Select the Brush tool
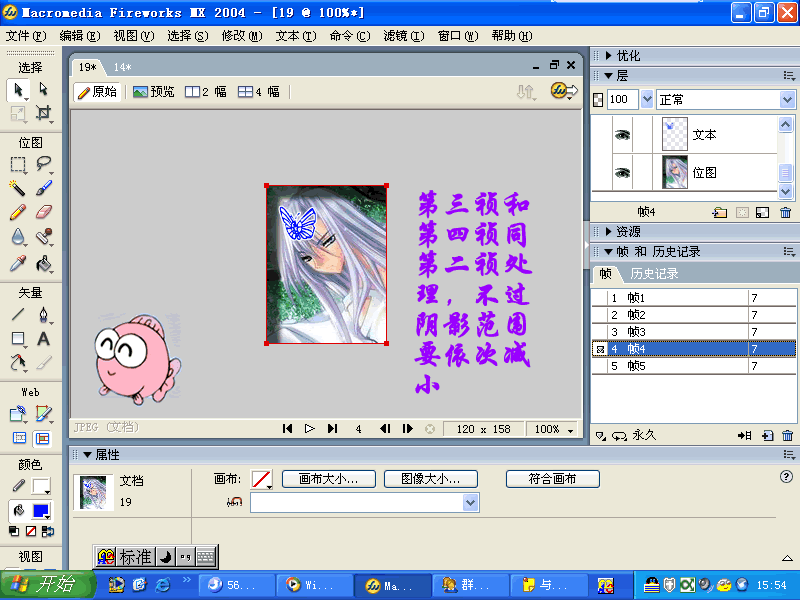 click(44, 188)
